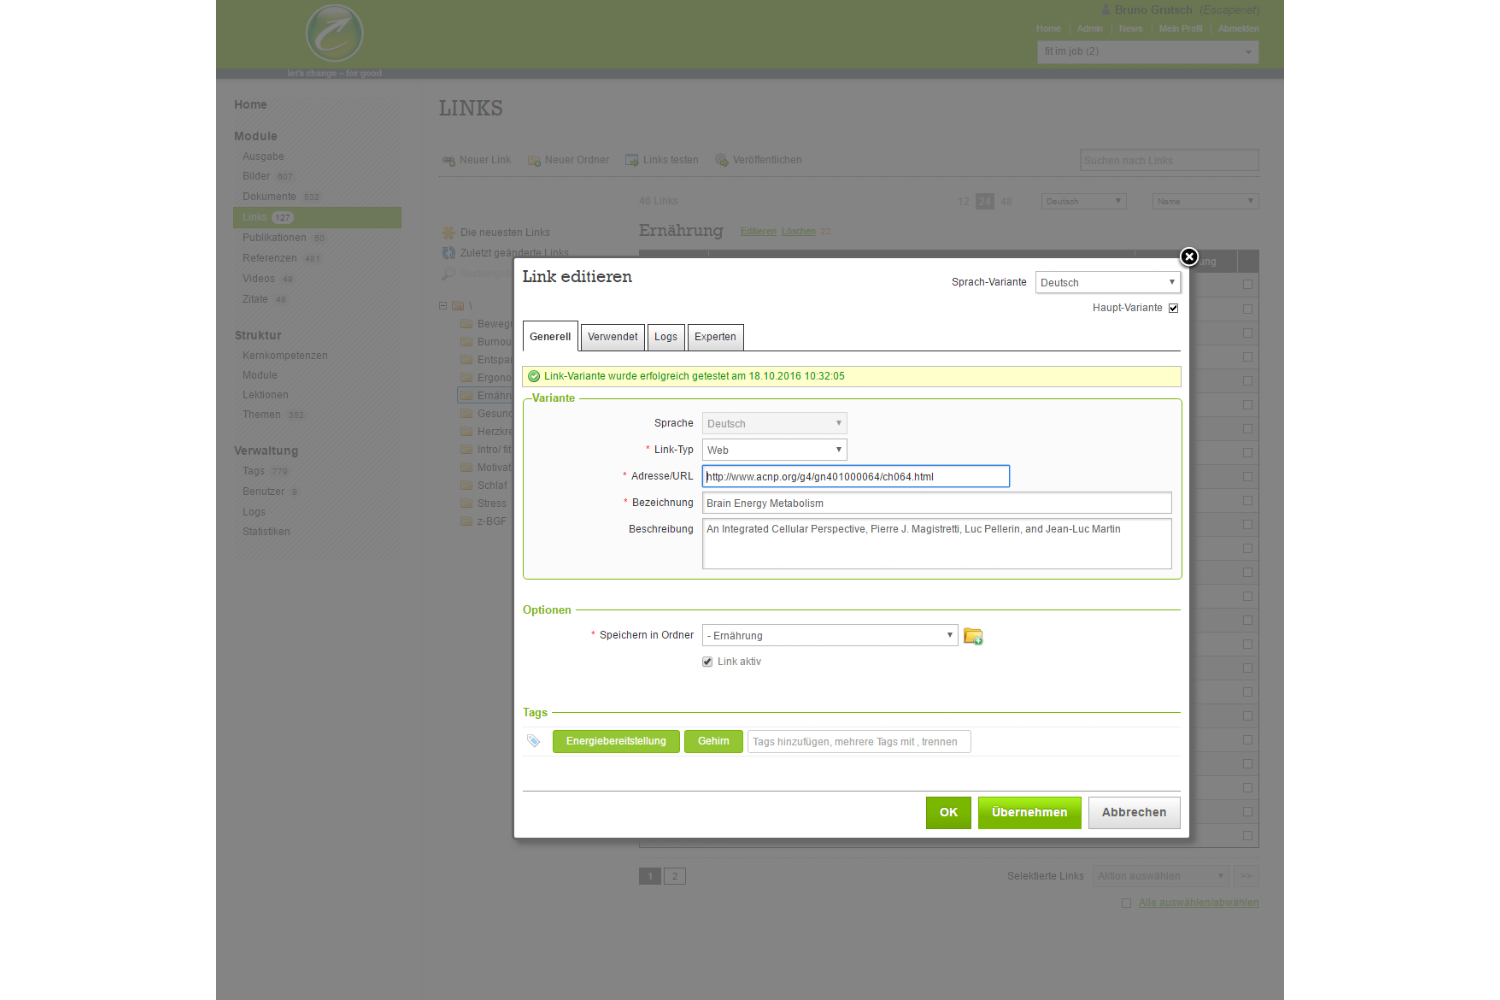Image resolution: width=1500 pixels, height=1000 pixels.
Task: Click the star icon for Die neuesten Links
Action: [x=449, y=233]
